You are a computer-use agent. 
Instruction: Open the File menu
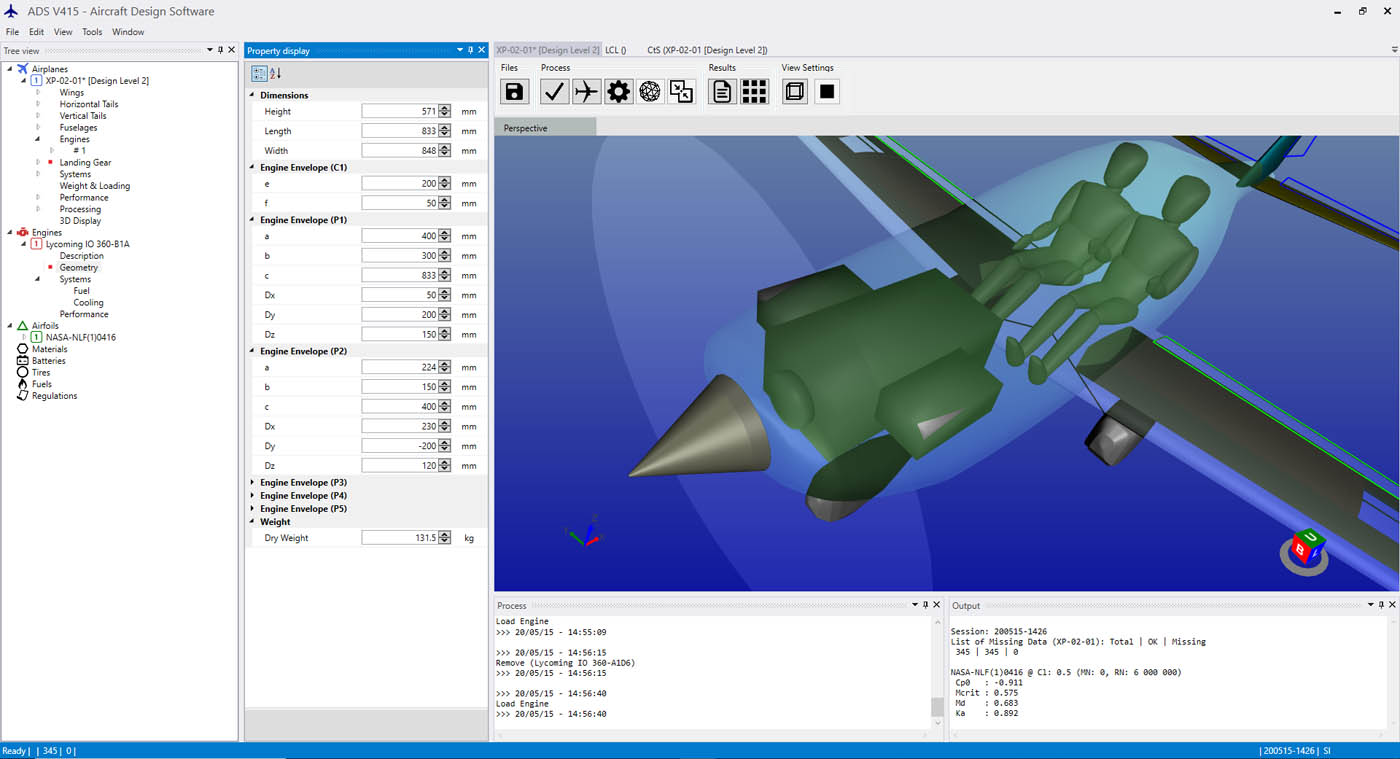(x=12, y=32)
